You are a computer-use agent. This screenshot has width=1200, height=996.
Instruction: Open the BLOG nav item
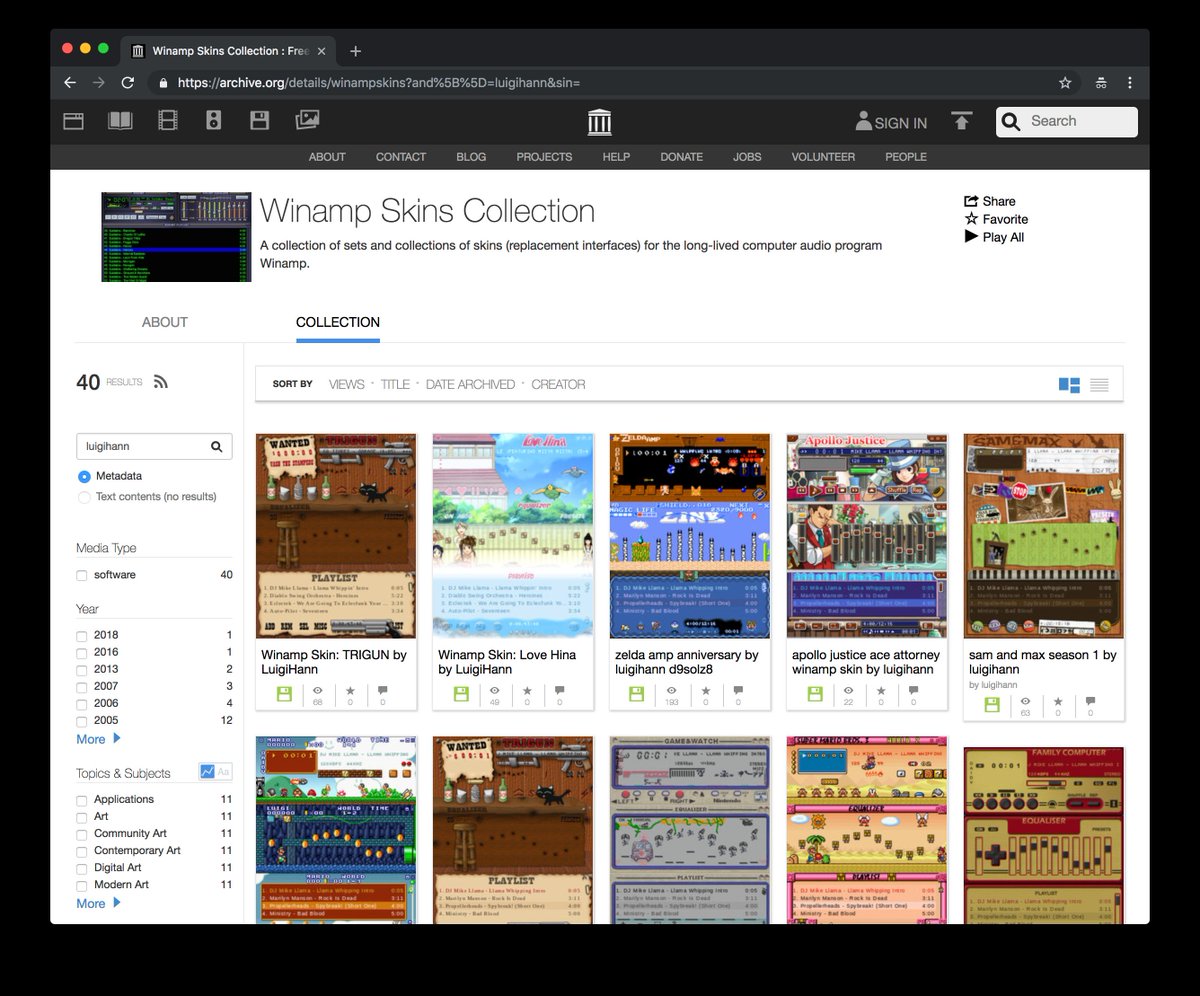(471, 157)
